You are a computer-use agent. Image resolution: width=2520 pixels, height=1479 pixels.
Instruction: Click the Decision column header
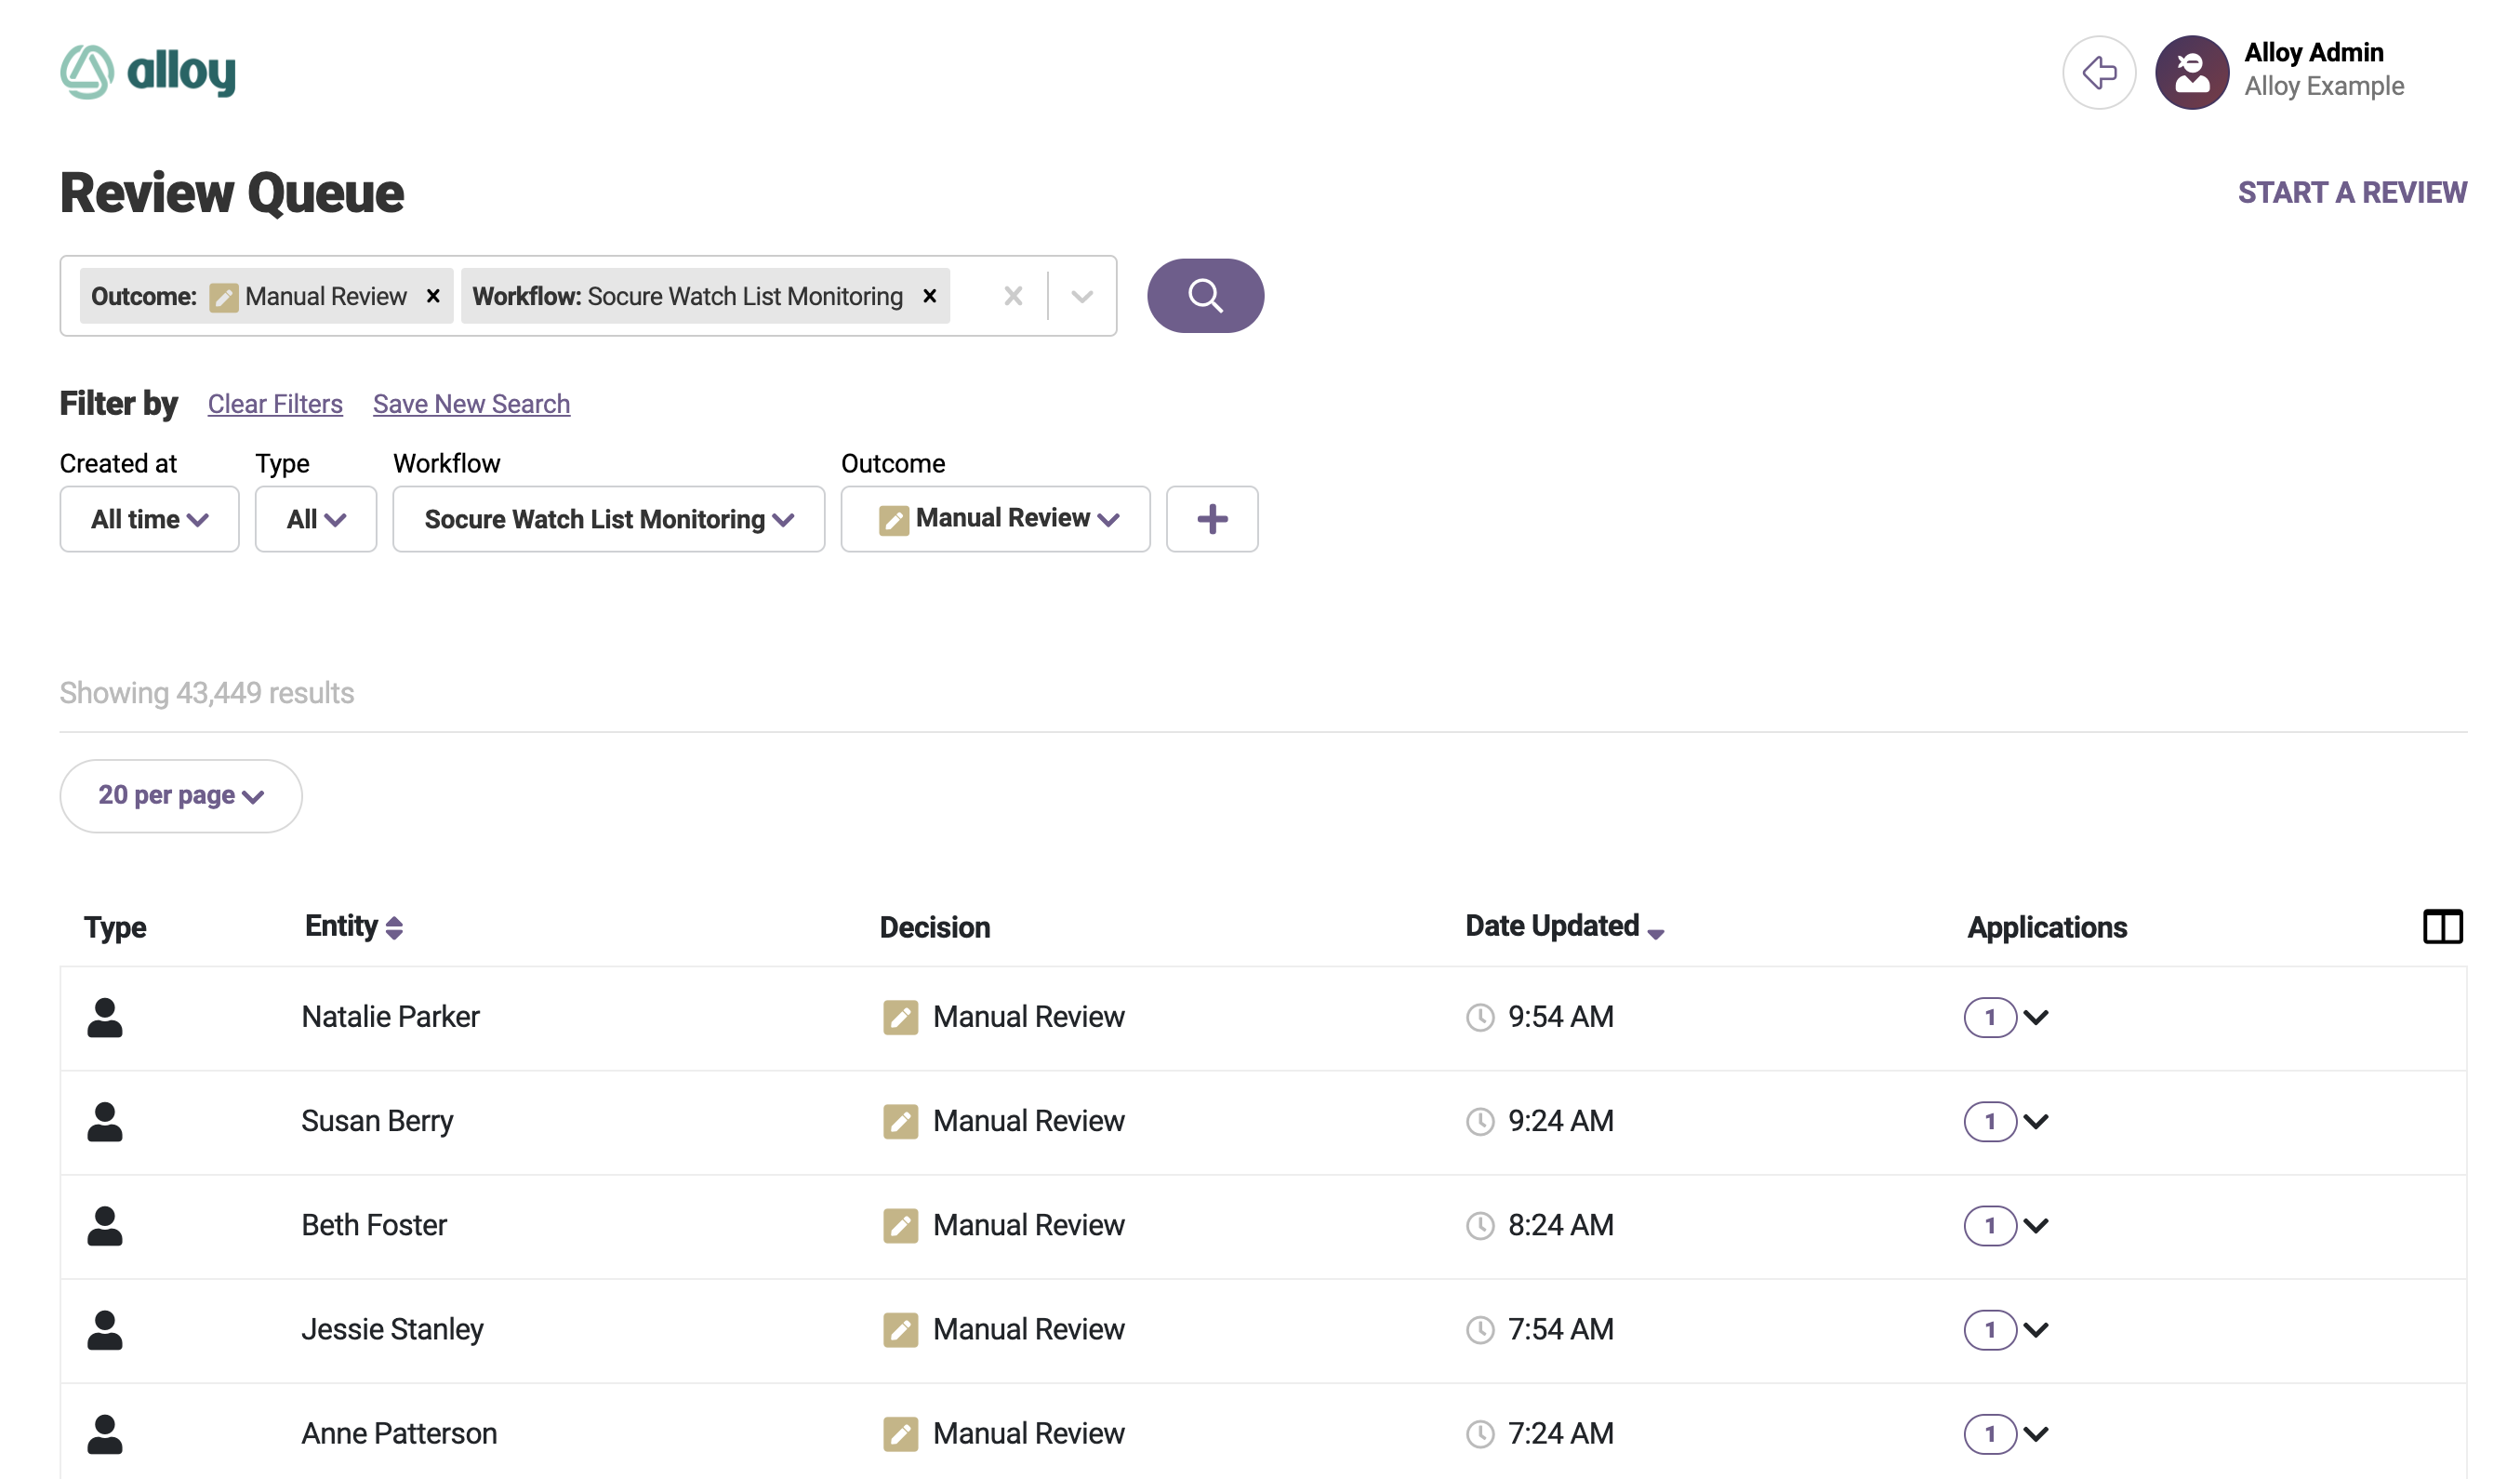[935, 927]
